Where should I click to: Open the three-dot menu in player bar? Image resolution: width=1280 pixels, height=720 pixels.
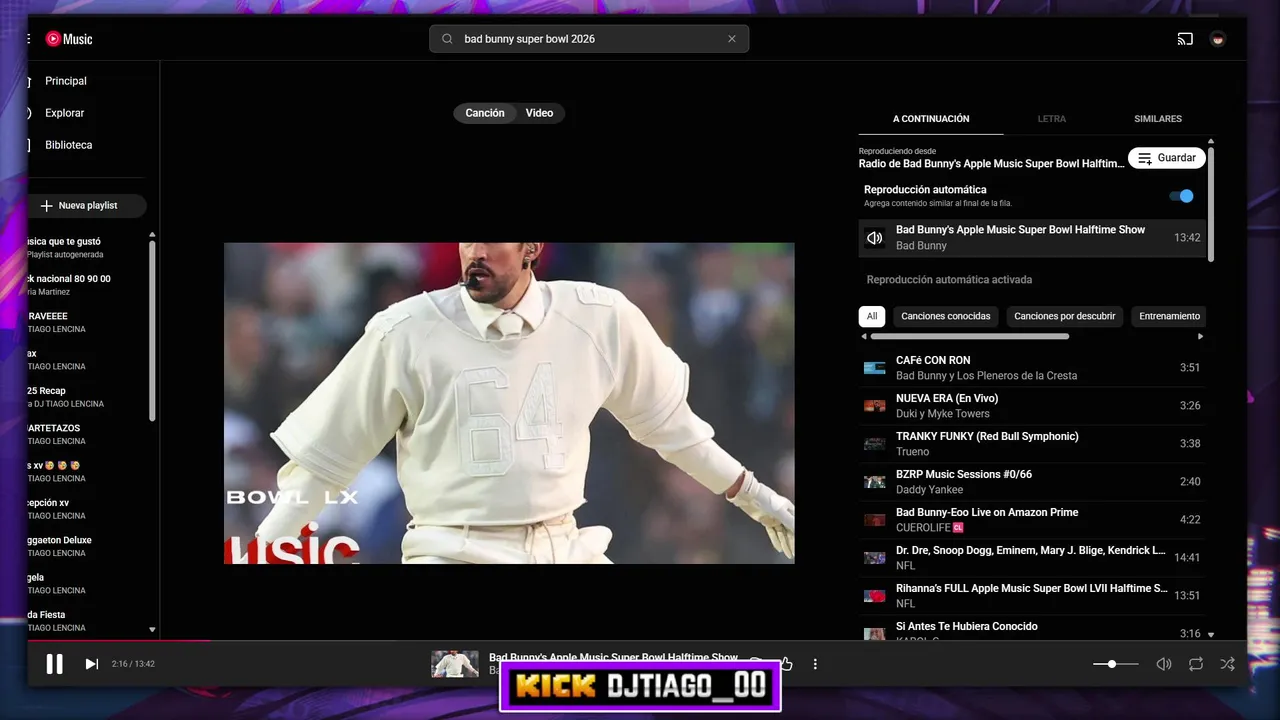(815, 664)
